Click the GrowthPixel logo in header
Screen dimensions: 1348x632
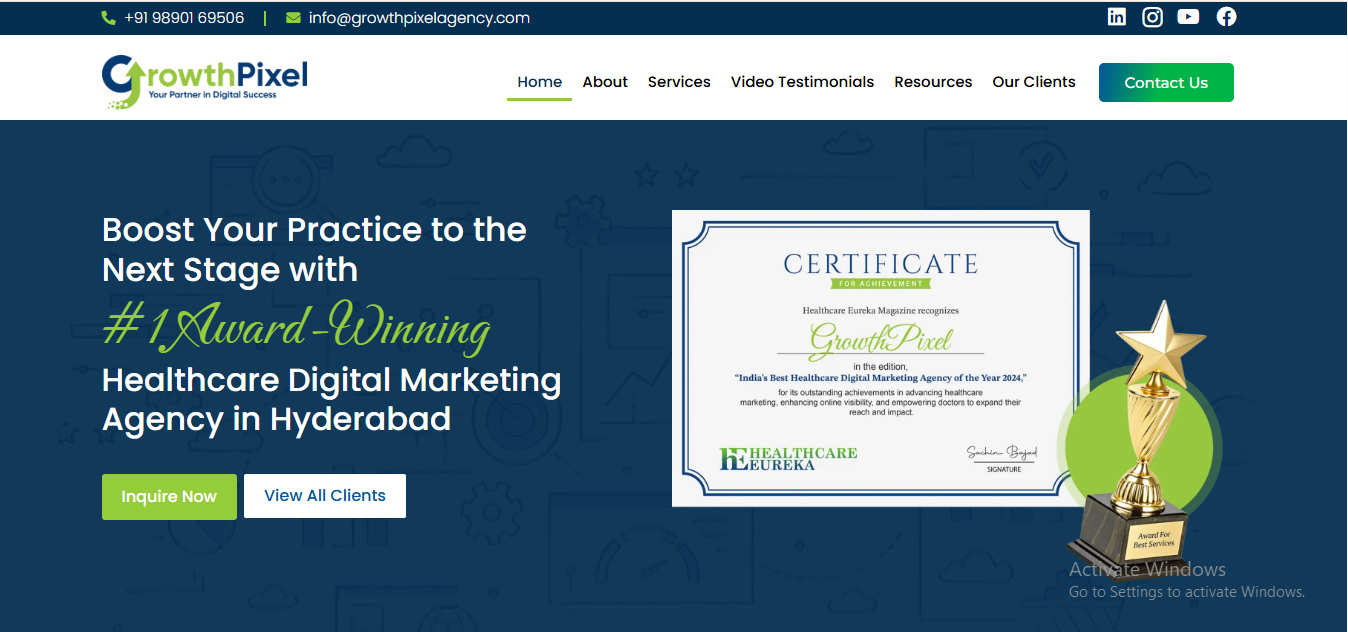coord(205,81)
